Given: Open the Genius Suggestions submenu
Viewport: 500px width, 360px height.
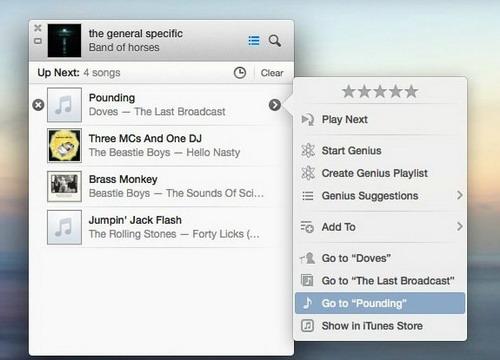Looking at the screenshot, I should click(380, 196).
